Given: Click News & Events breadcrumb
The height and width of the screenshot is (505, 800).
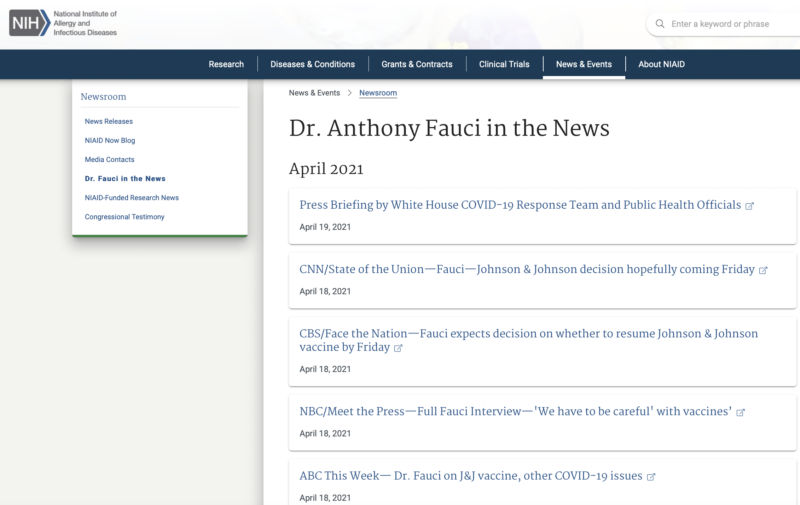Looking at the screenshot, I should (x=314, y=93).
